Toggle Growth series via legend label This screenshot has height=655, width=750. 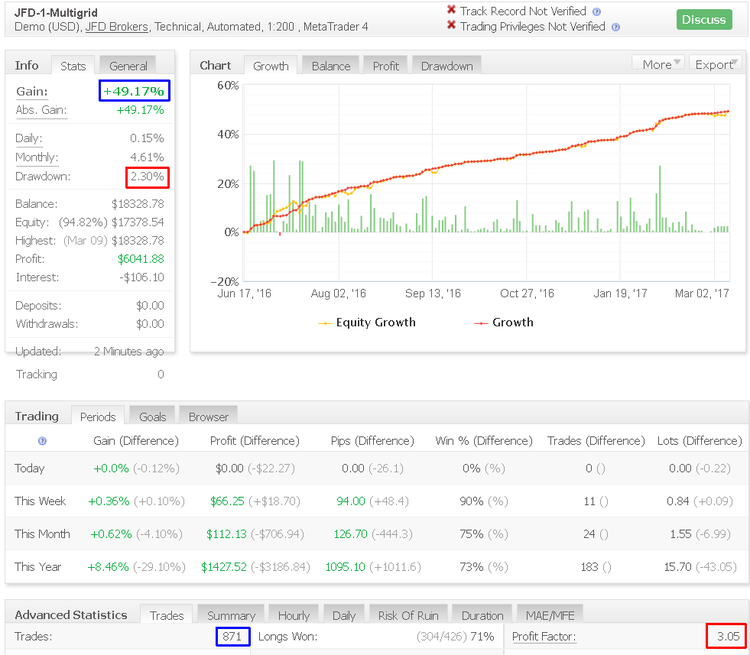tap(512, 323)
